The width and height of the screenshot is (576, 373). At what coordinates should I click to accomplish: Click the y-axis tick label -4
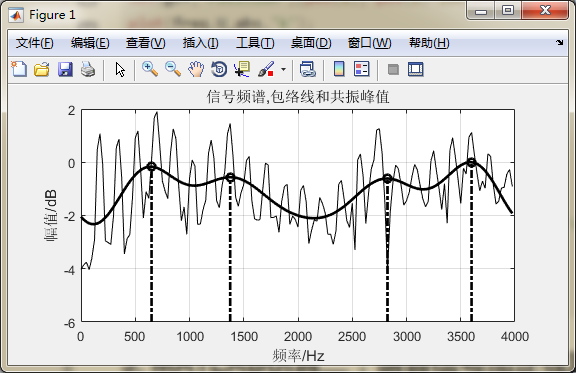(x=69, y=270)
